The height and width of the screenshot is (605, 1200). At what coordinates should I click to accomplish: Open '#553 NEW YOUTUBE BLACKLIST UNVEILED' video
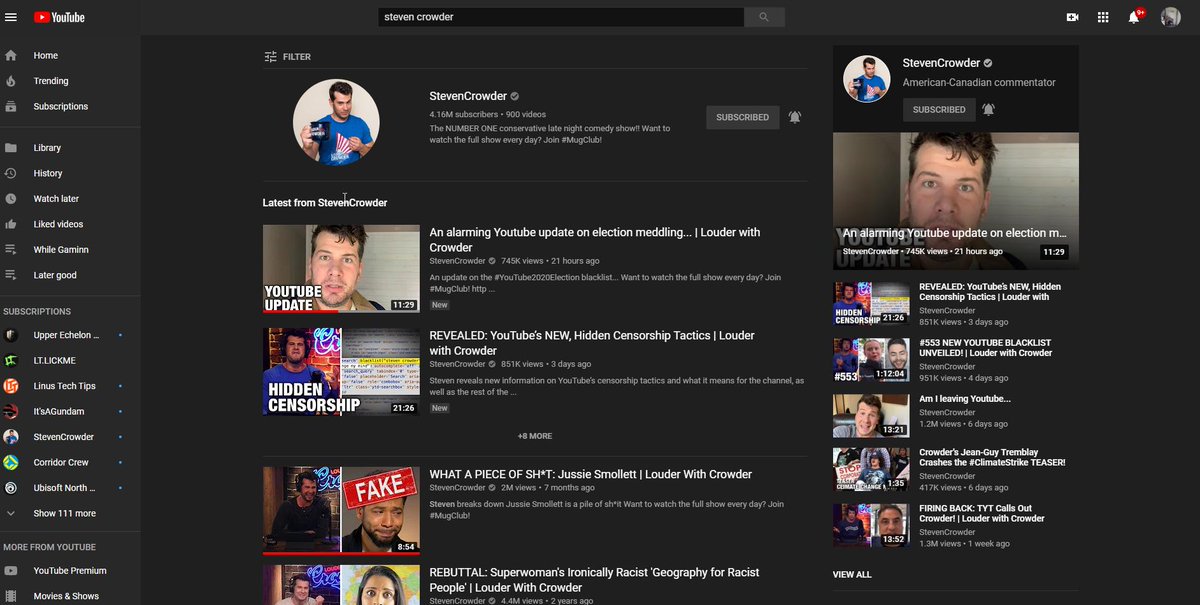click(x=986, y=348)
